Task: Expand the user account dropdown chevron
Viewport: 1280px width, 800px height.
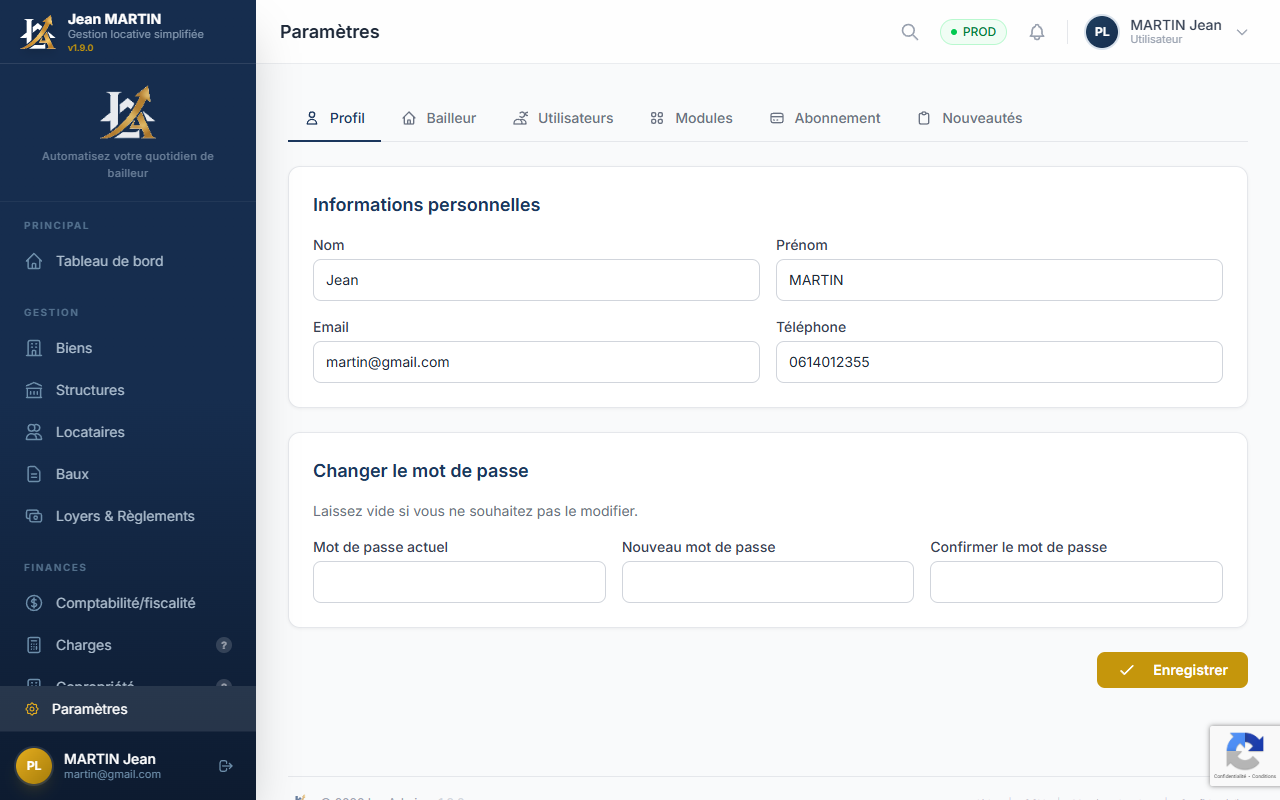Action: pyautogui.click(x=1242, y=31)
